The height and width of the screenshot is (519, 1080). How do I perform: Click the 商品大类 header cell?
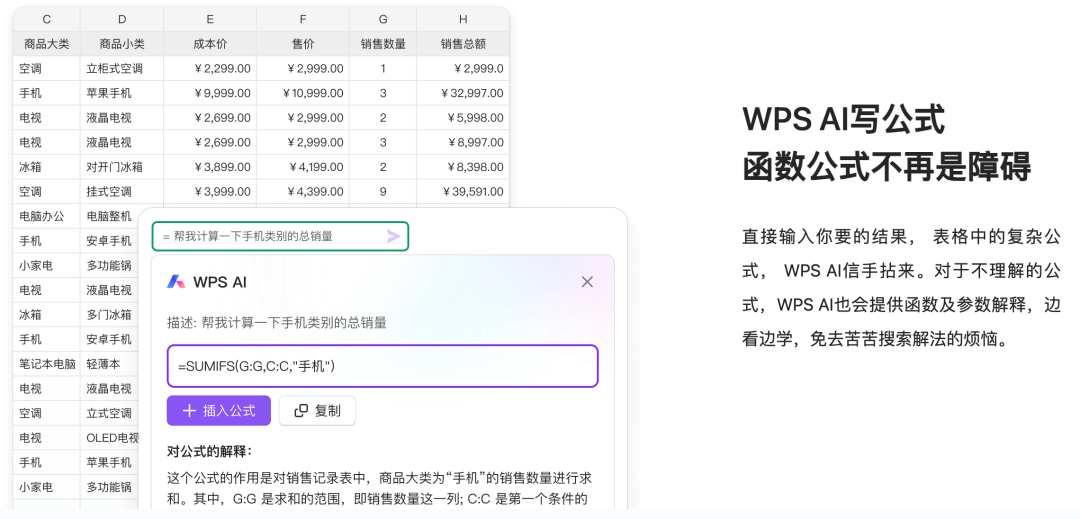(47, 44)
